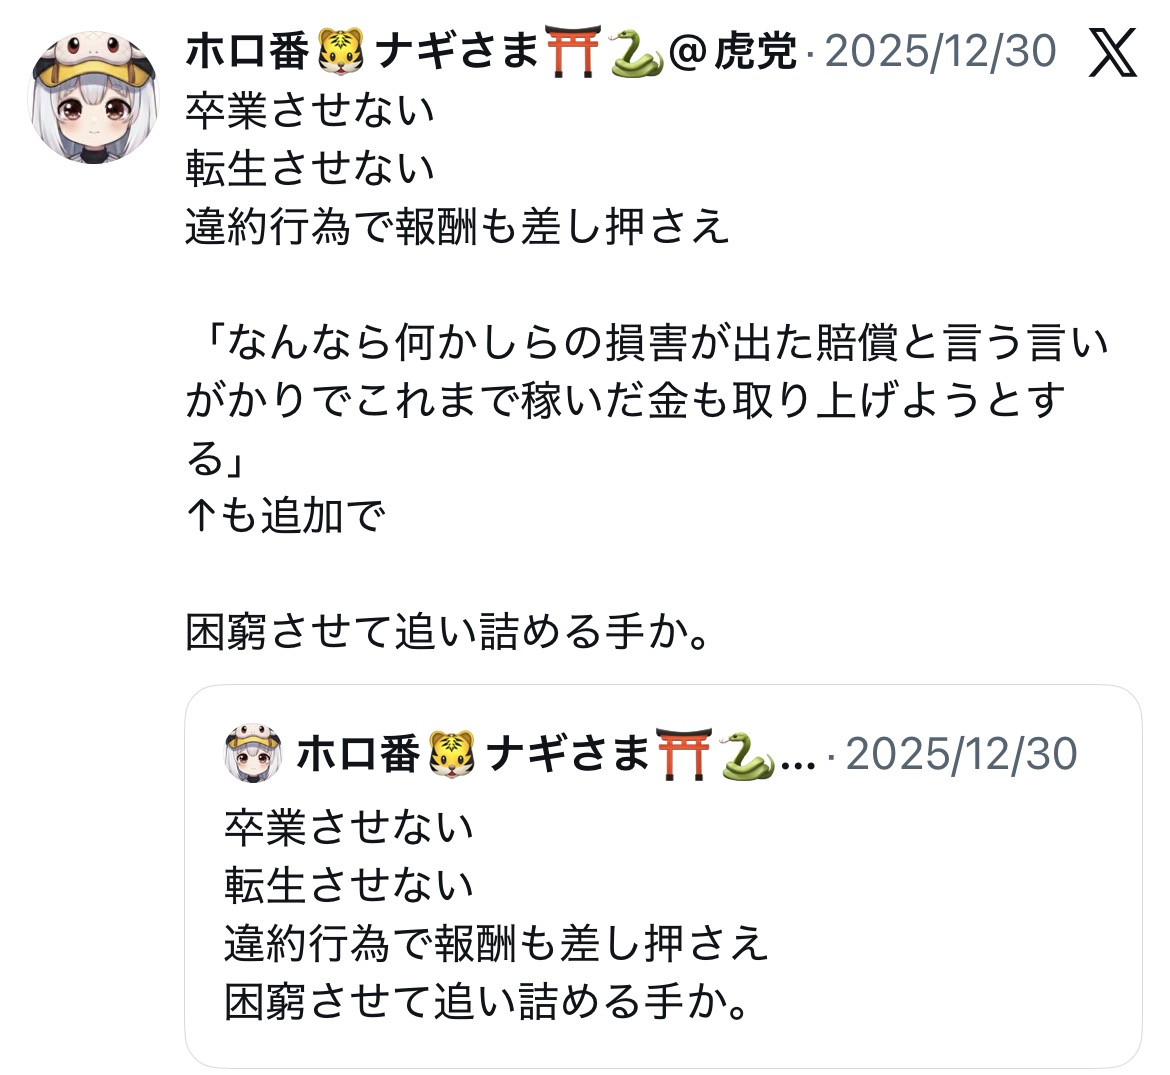Click the tiger emoji in quoted tweet header
This screenshot has height=1075, width=1170.
(451, 753)
